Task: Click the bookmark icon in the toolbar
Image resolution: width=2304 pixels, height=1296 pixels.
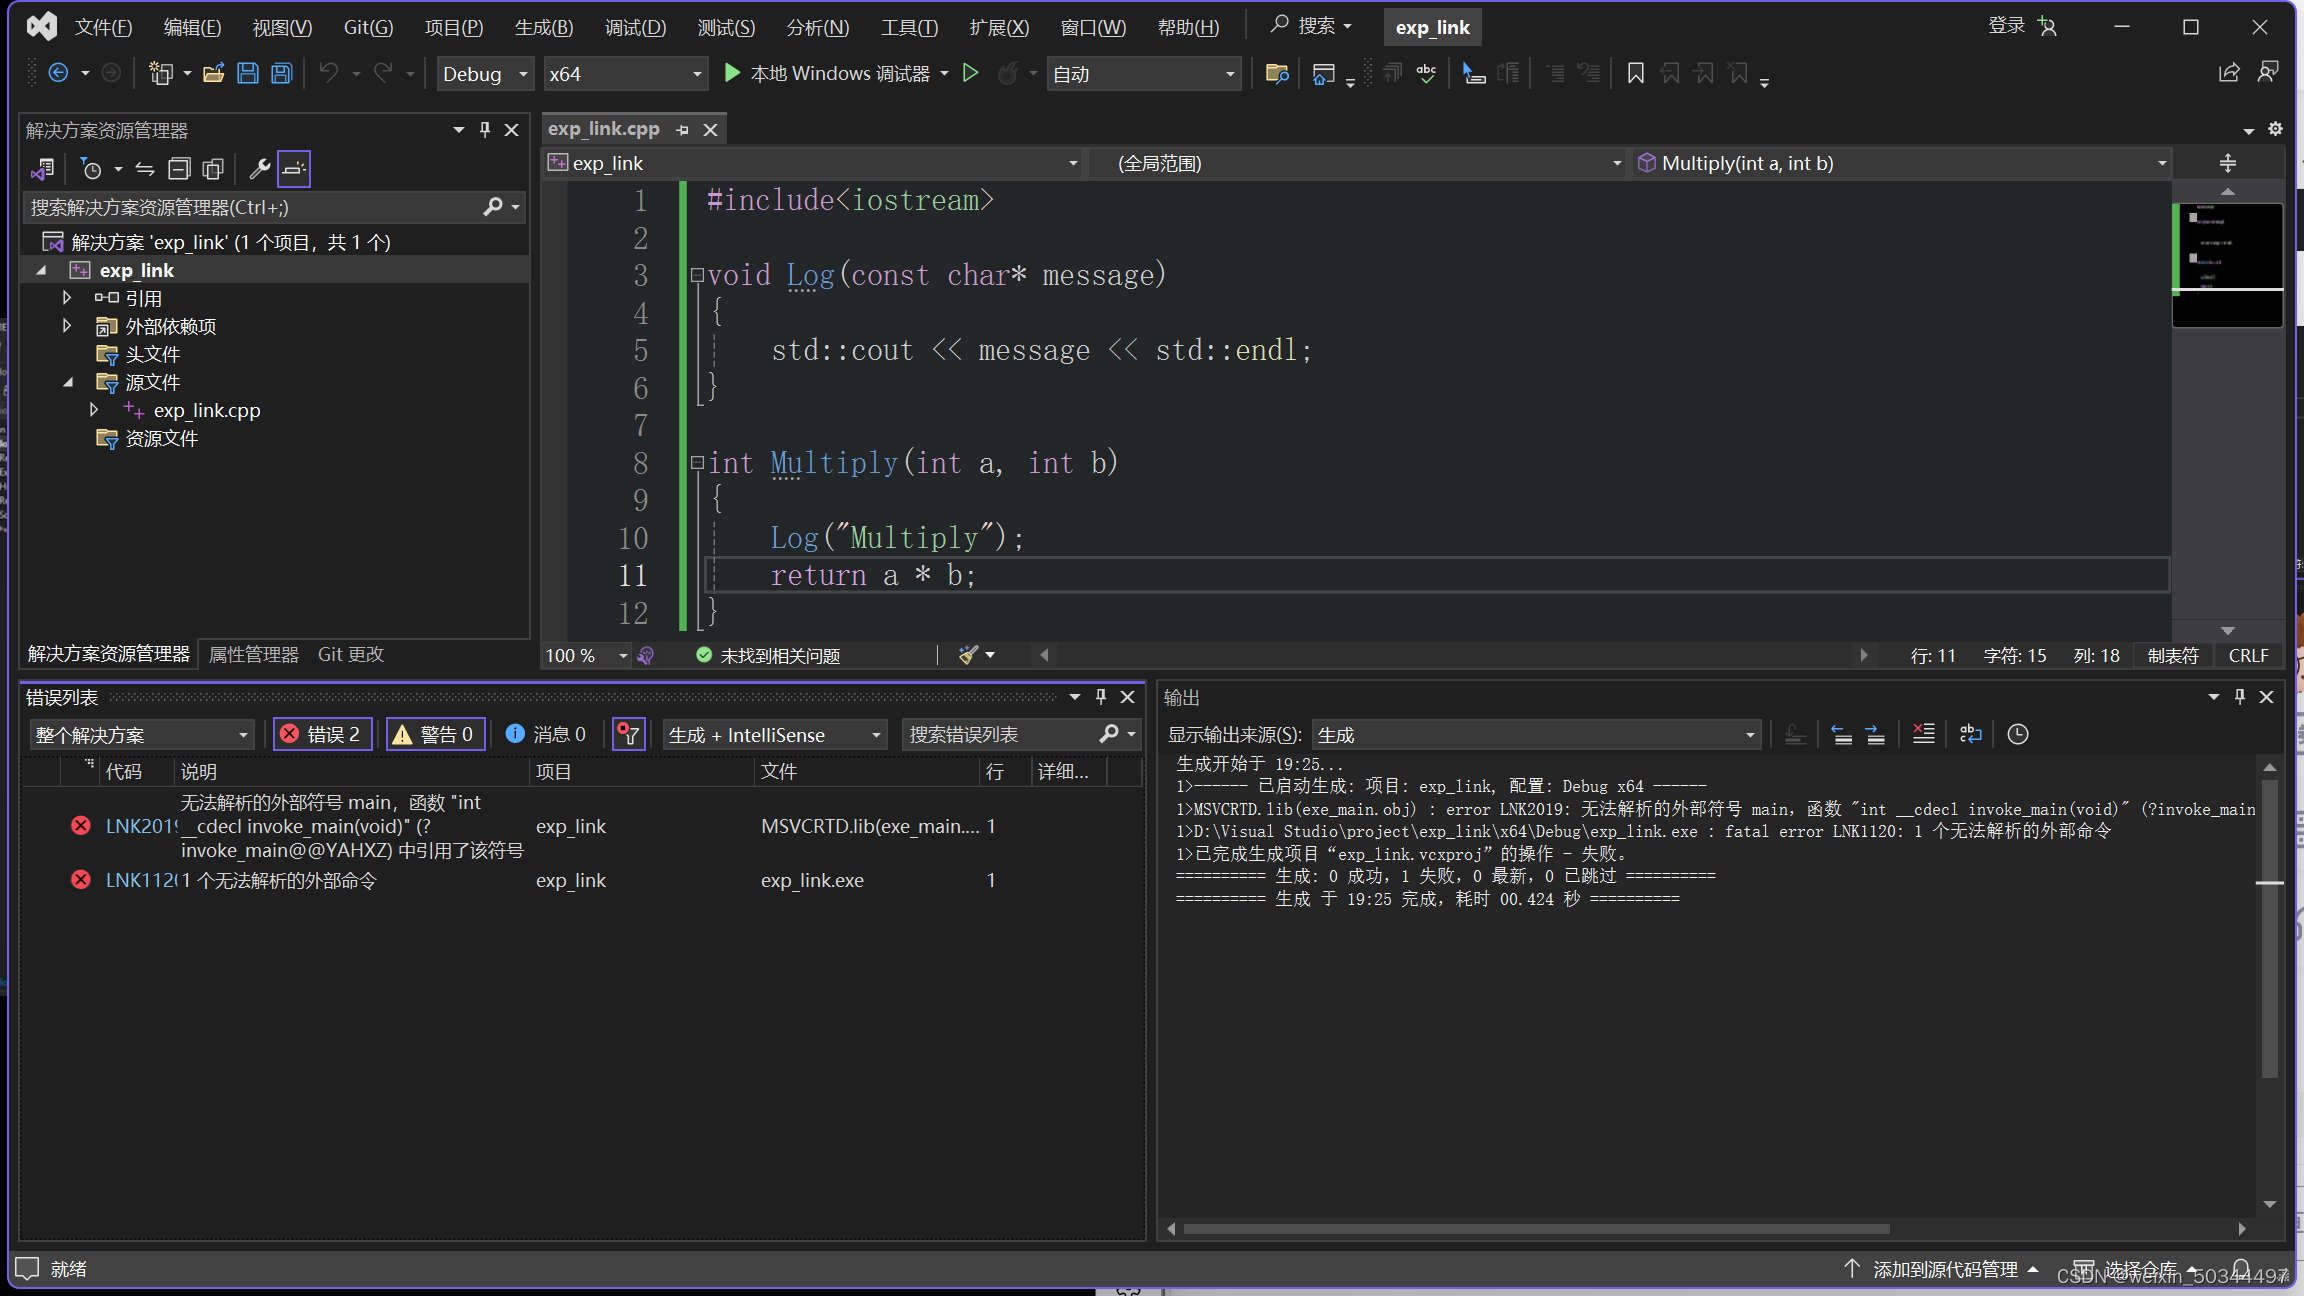Action: (x=1635, y=73)
